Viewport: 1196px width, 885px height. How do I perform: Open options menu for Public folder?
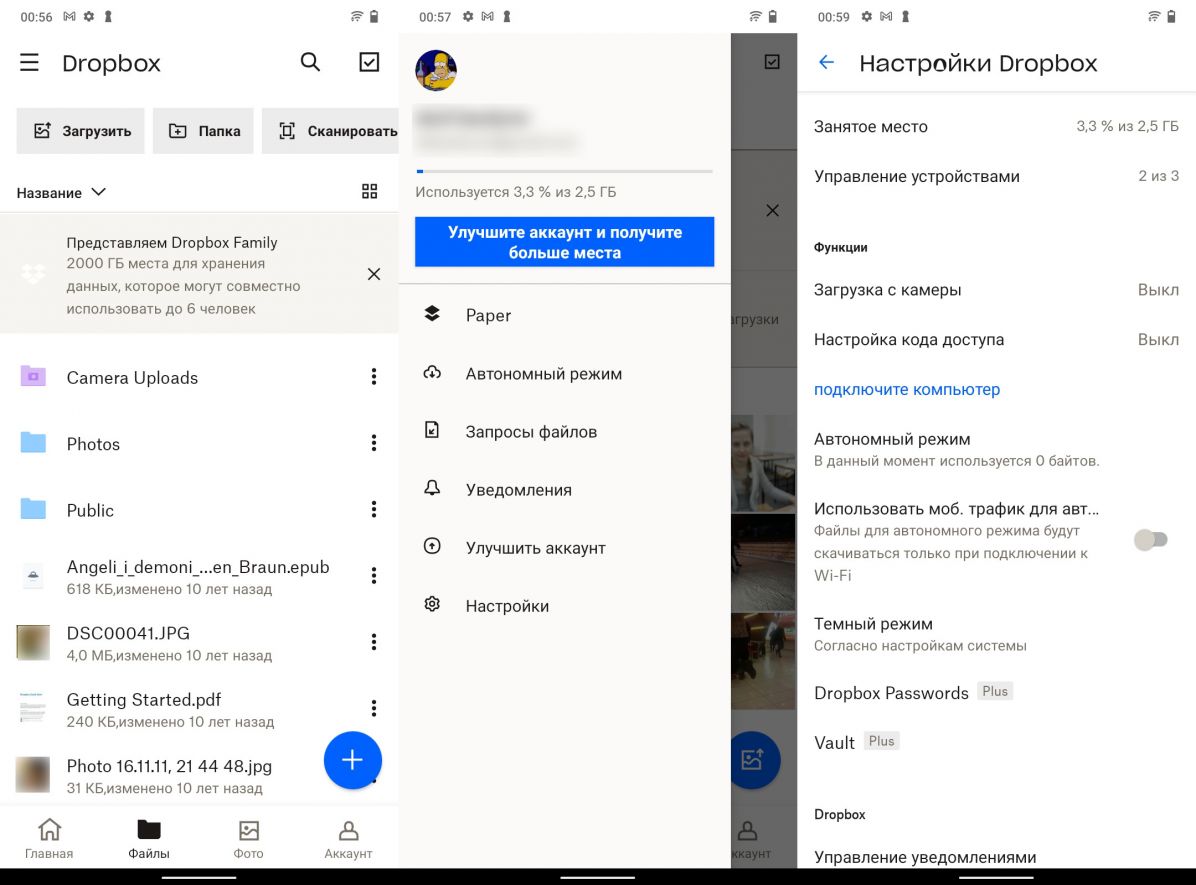[x=374, y=510]
